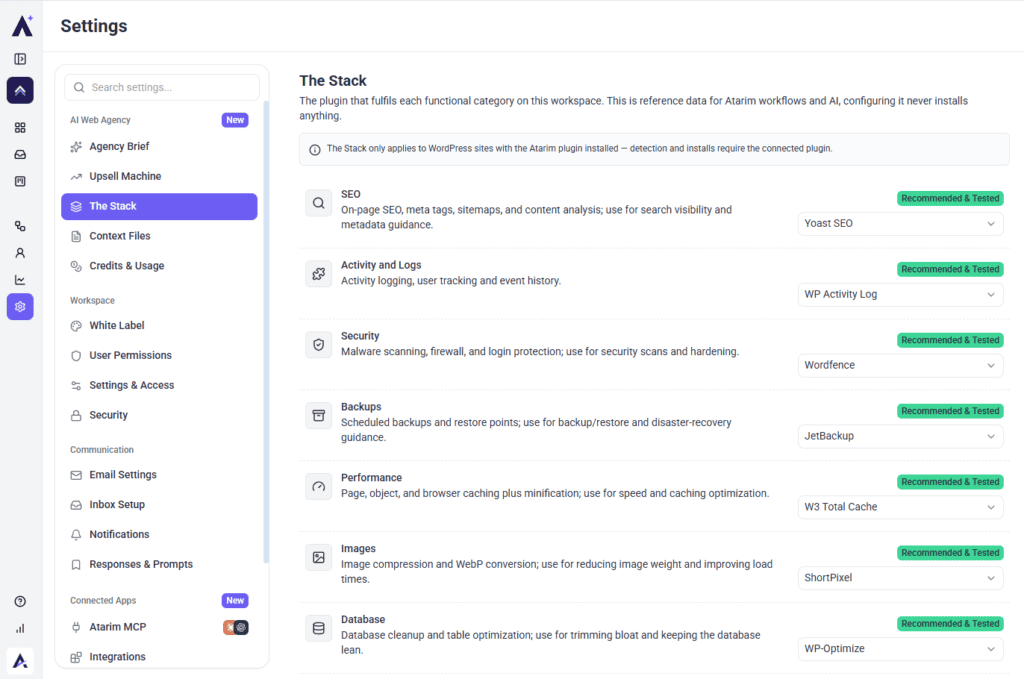Open the inbox tray icon in rail
This screenshot has width=1024, height=679.
click(20, 155)
